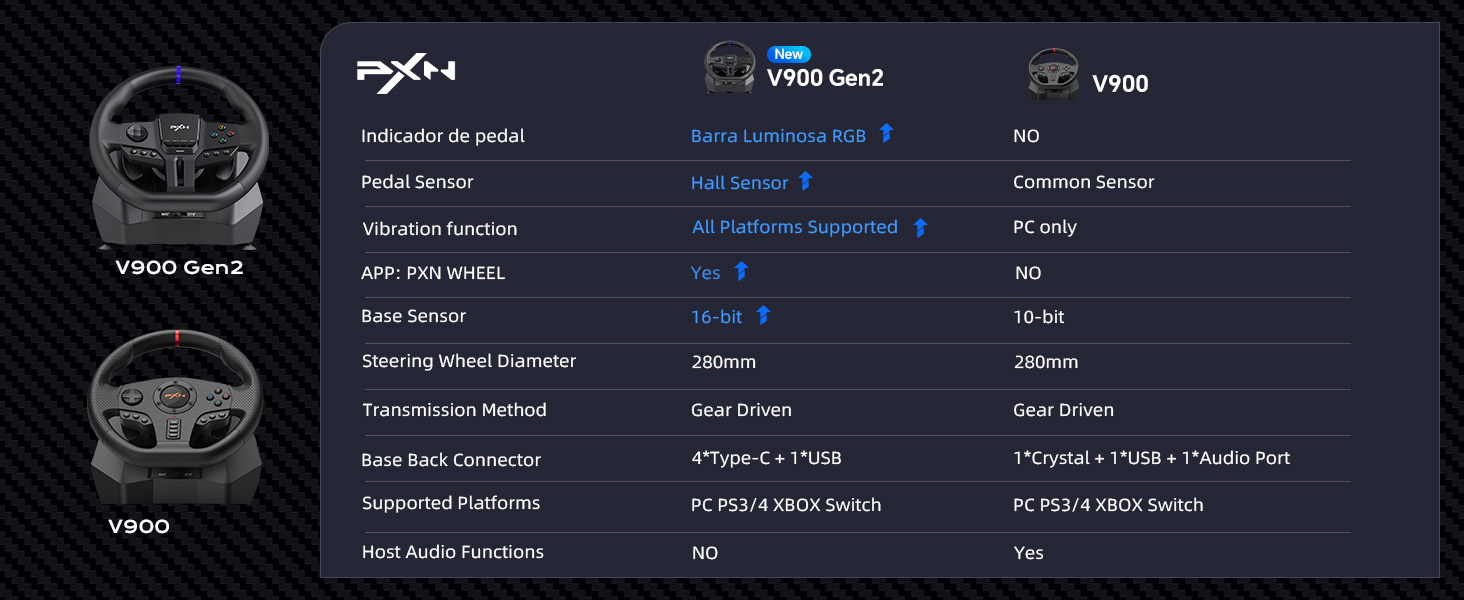
Task: Click the "V900 Gen2" caption under left image
Action: point(179,268)
